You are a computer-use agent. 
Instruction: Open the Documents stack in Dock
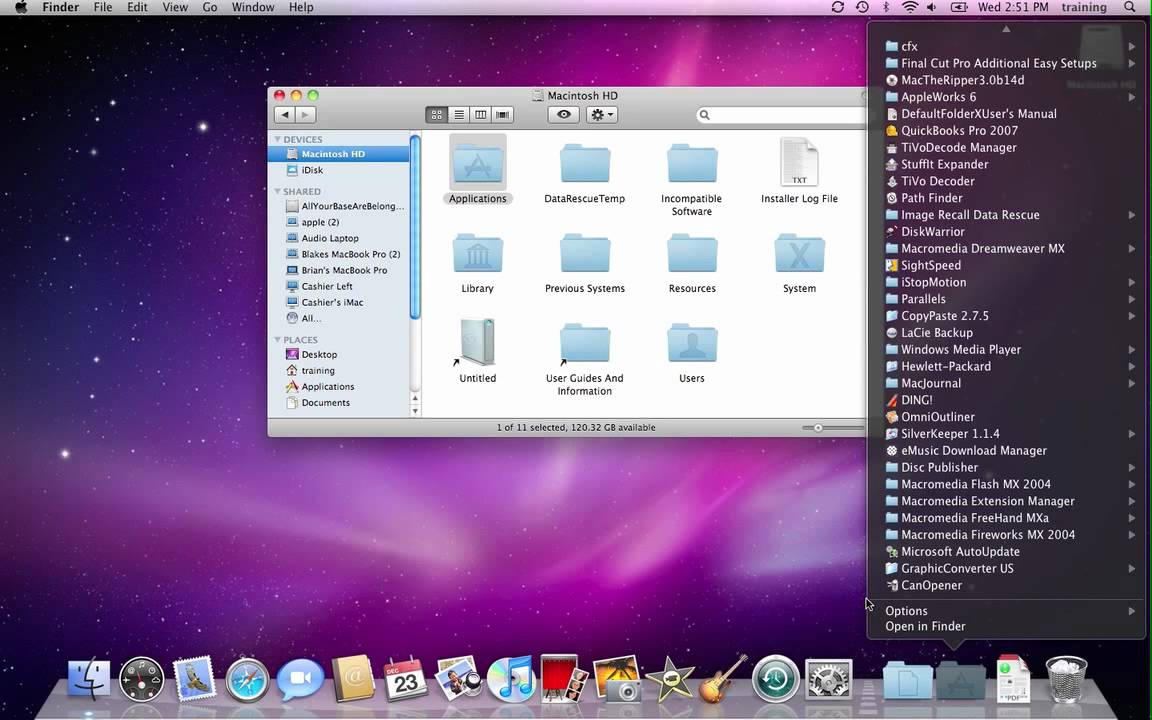tap(907, 680)
